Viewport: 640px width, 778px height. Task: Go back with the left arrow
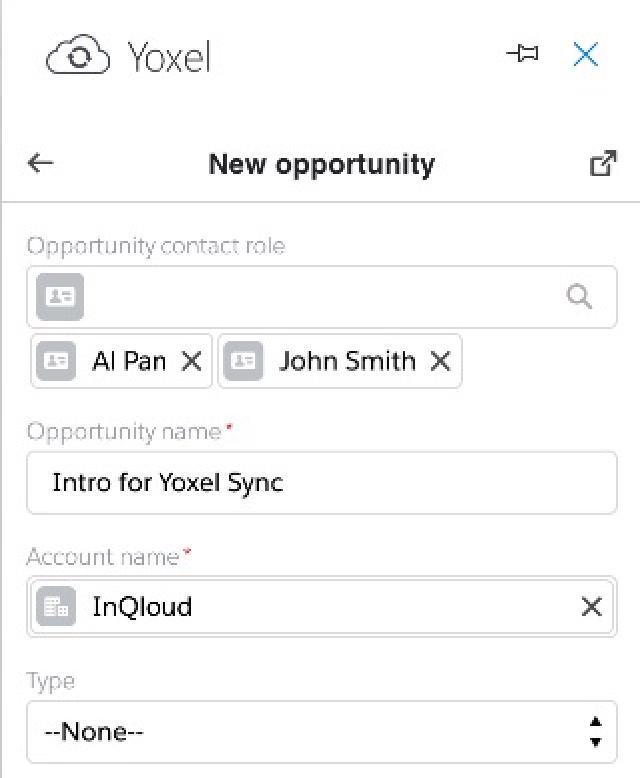(41, 163)
